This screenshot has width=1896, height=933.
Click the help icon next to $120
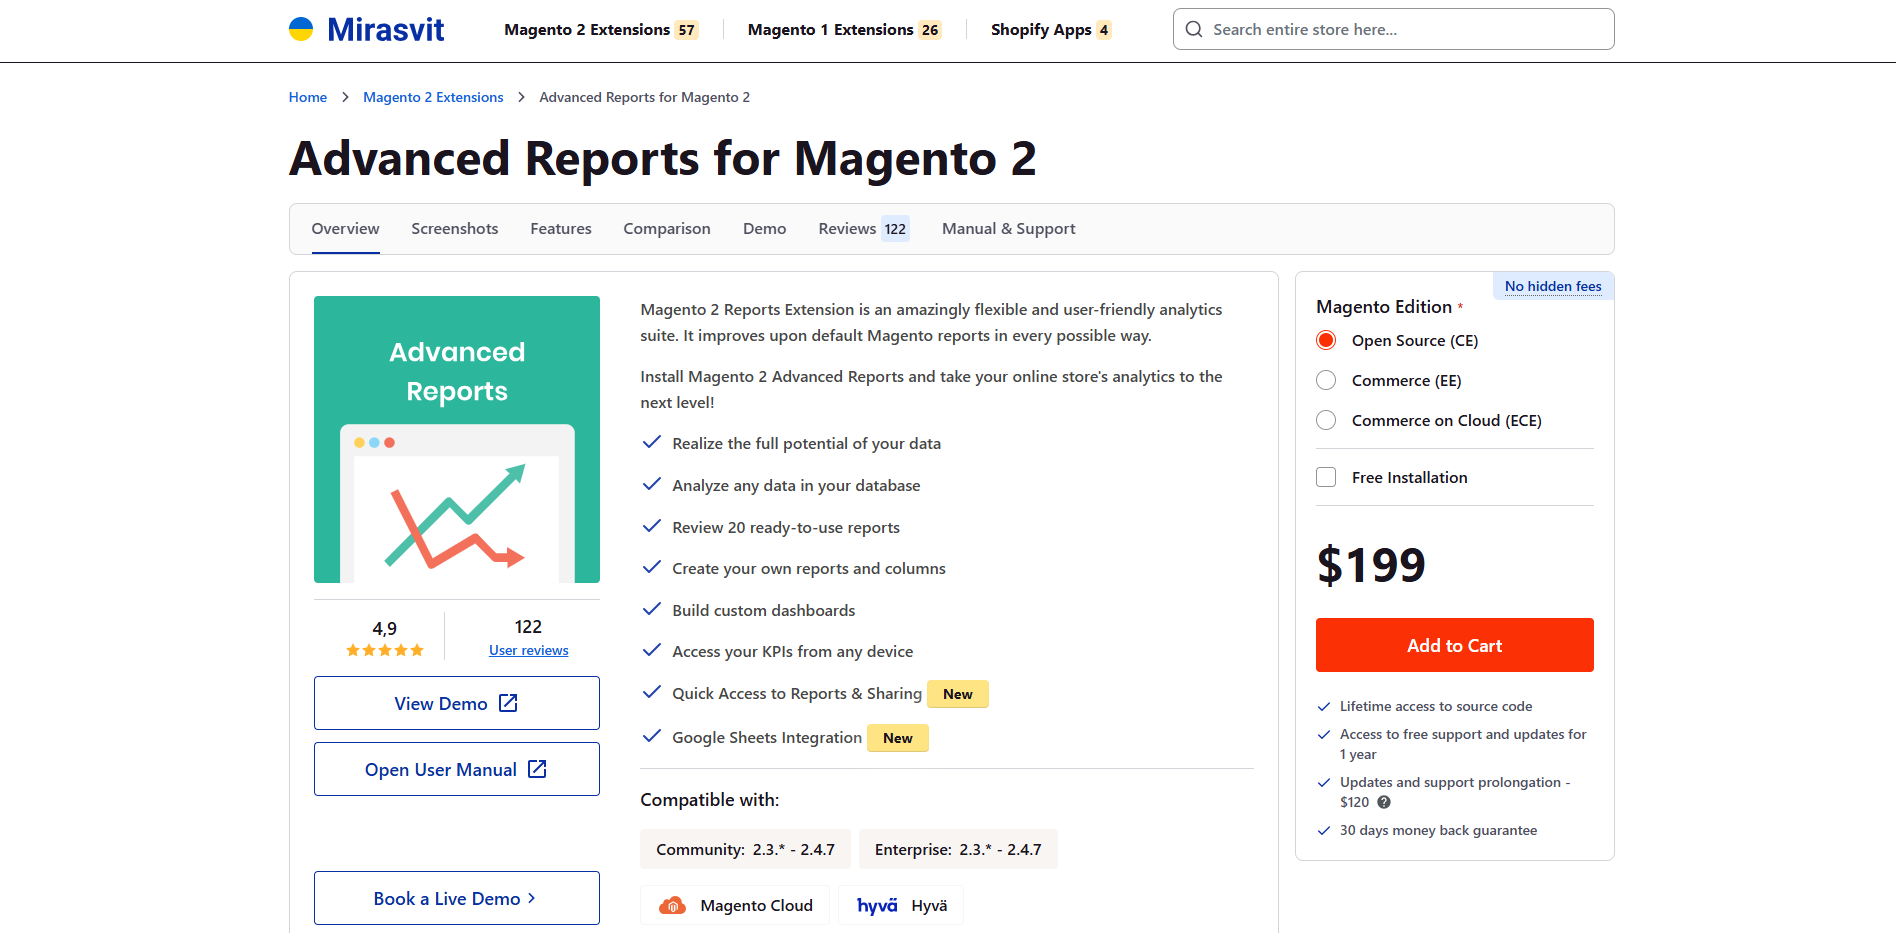coord(1384,802)
